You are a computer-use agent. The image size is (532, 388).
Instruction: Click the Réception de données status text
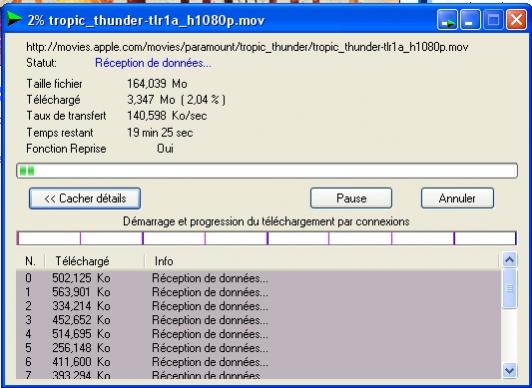pos(153,63)
